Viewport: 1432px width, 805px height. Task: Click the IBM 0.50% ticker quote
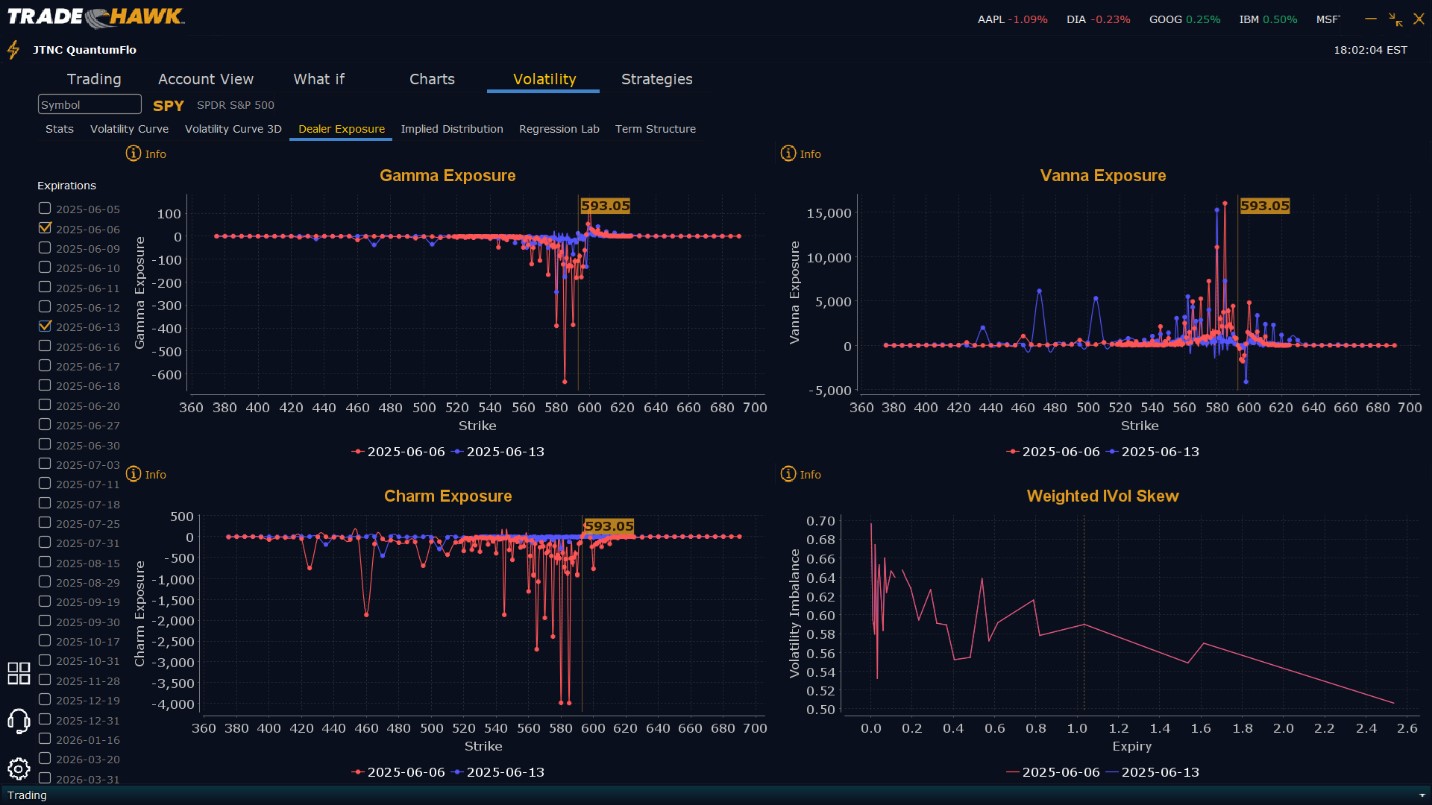[1268, 19]
